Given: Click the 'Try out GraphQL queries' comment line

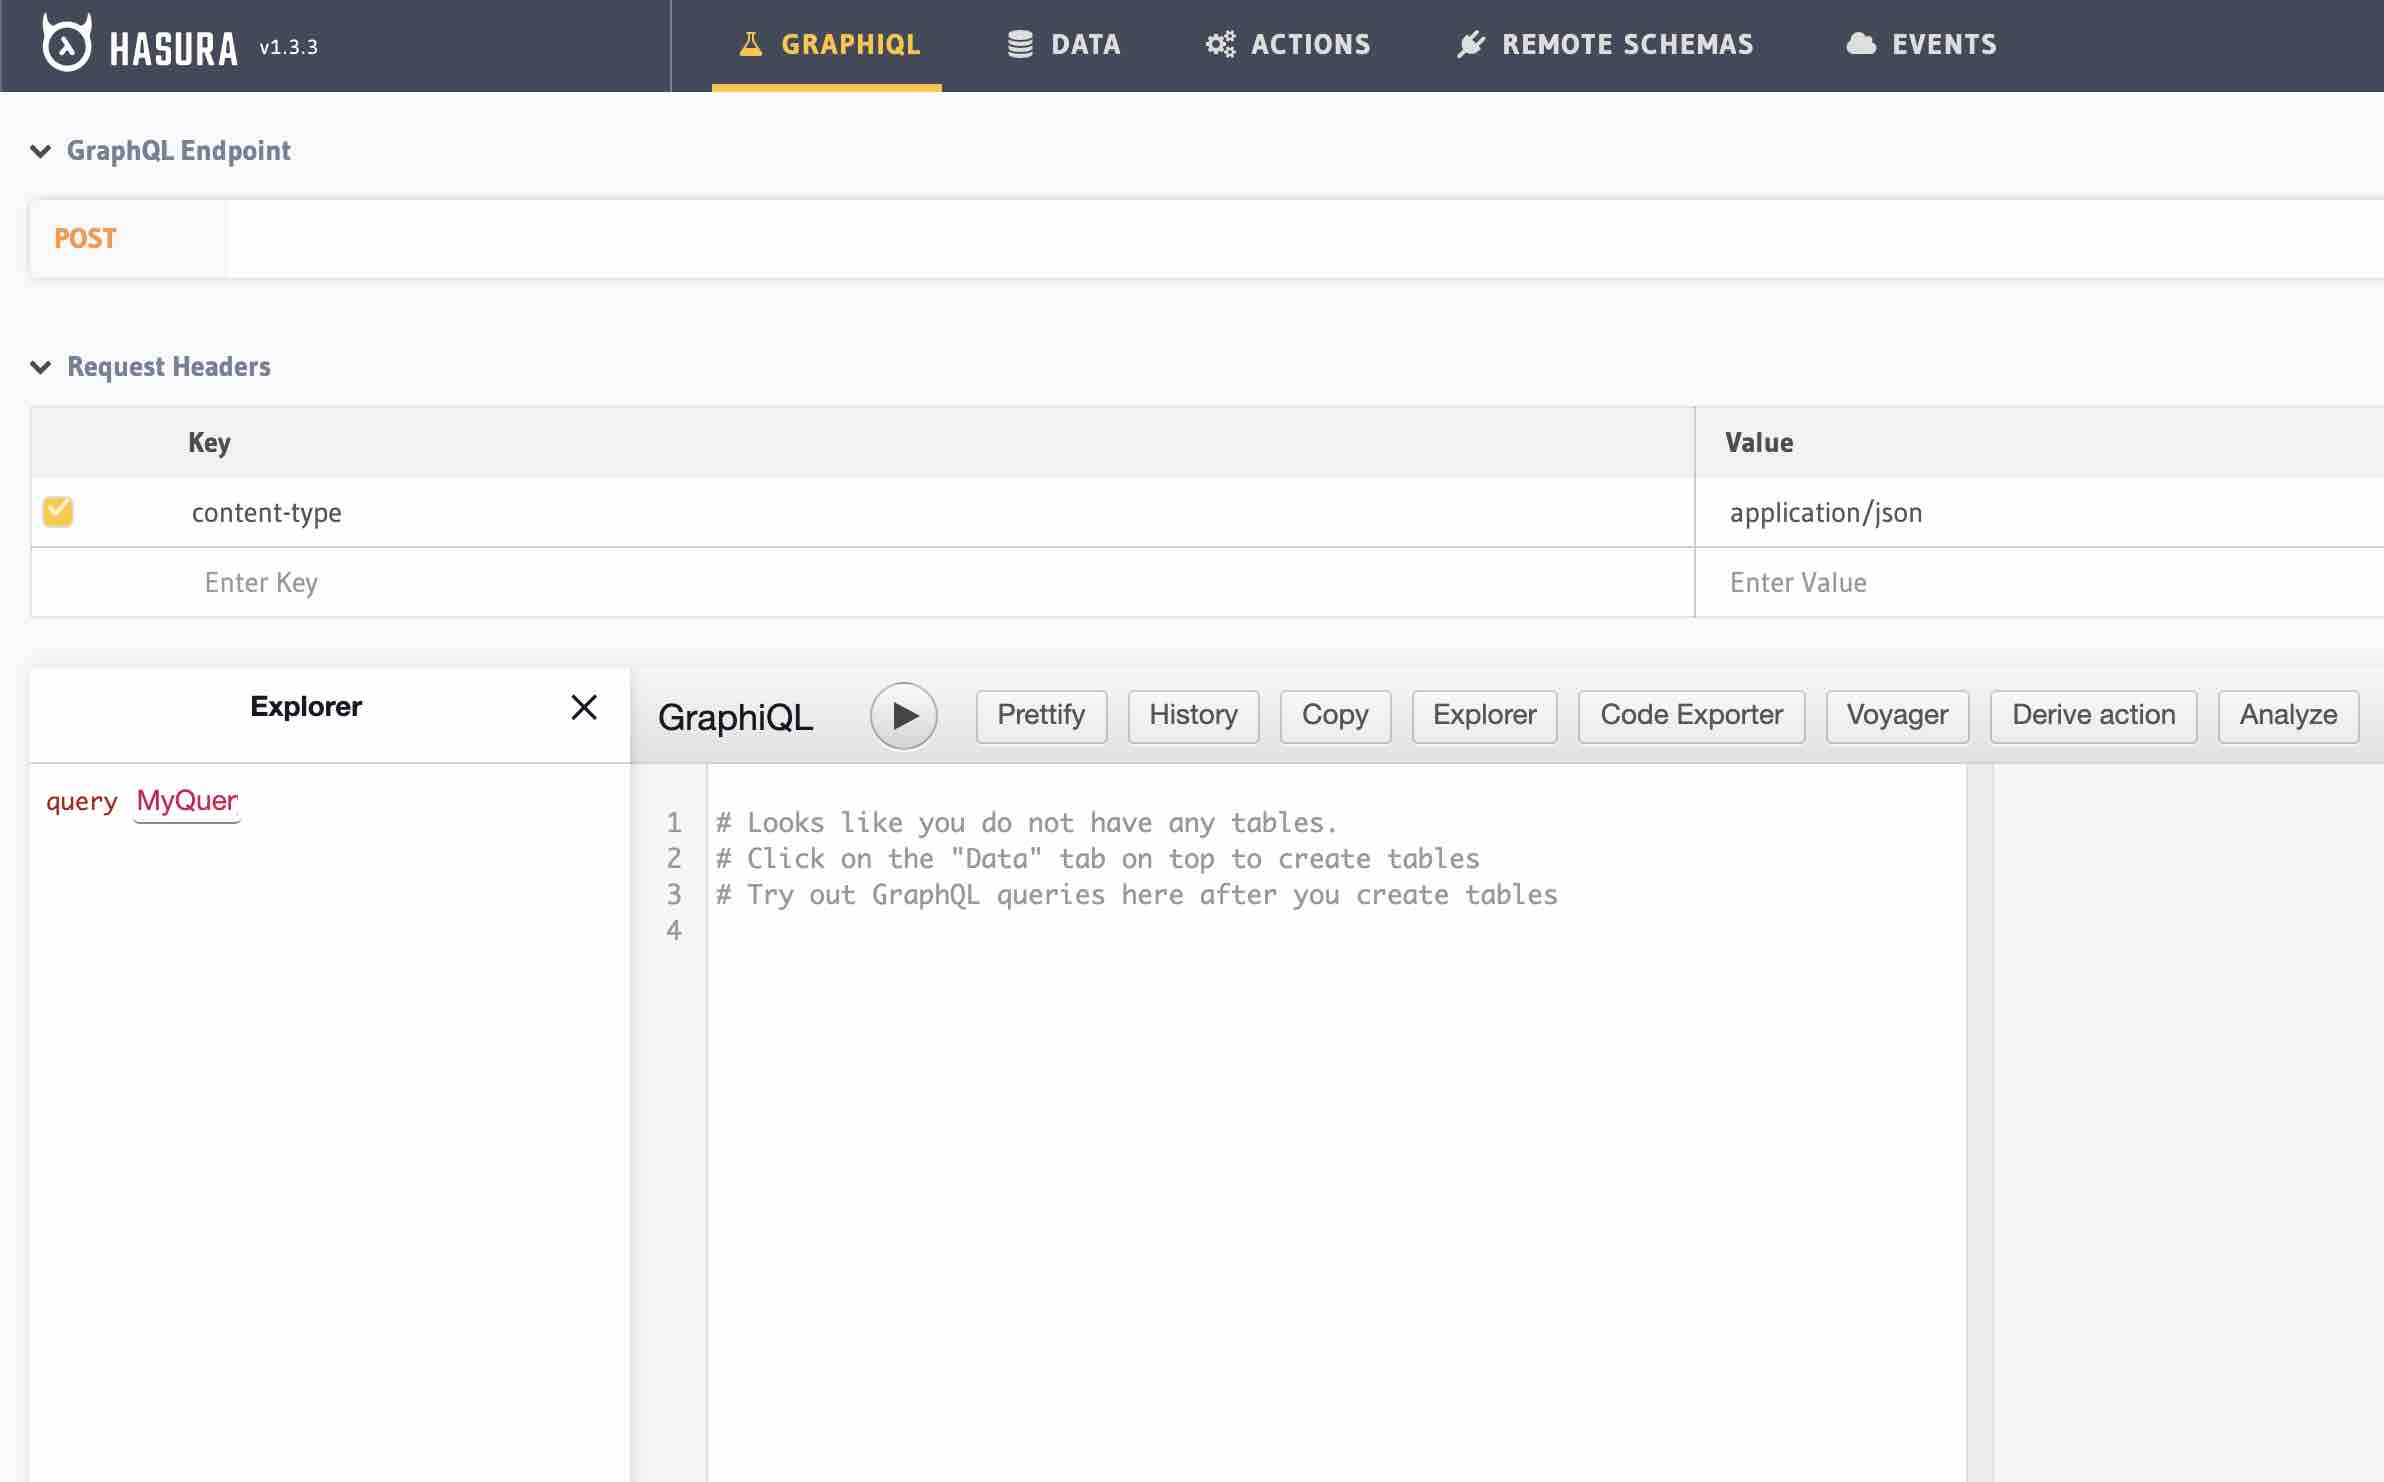Looking at the screenshot, I should pos(1137,895).
